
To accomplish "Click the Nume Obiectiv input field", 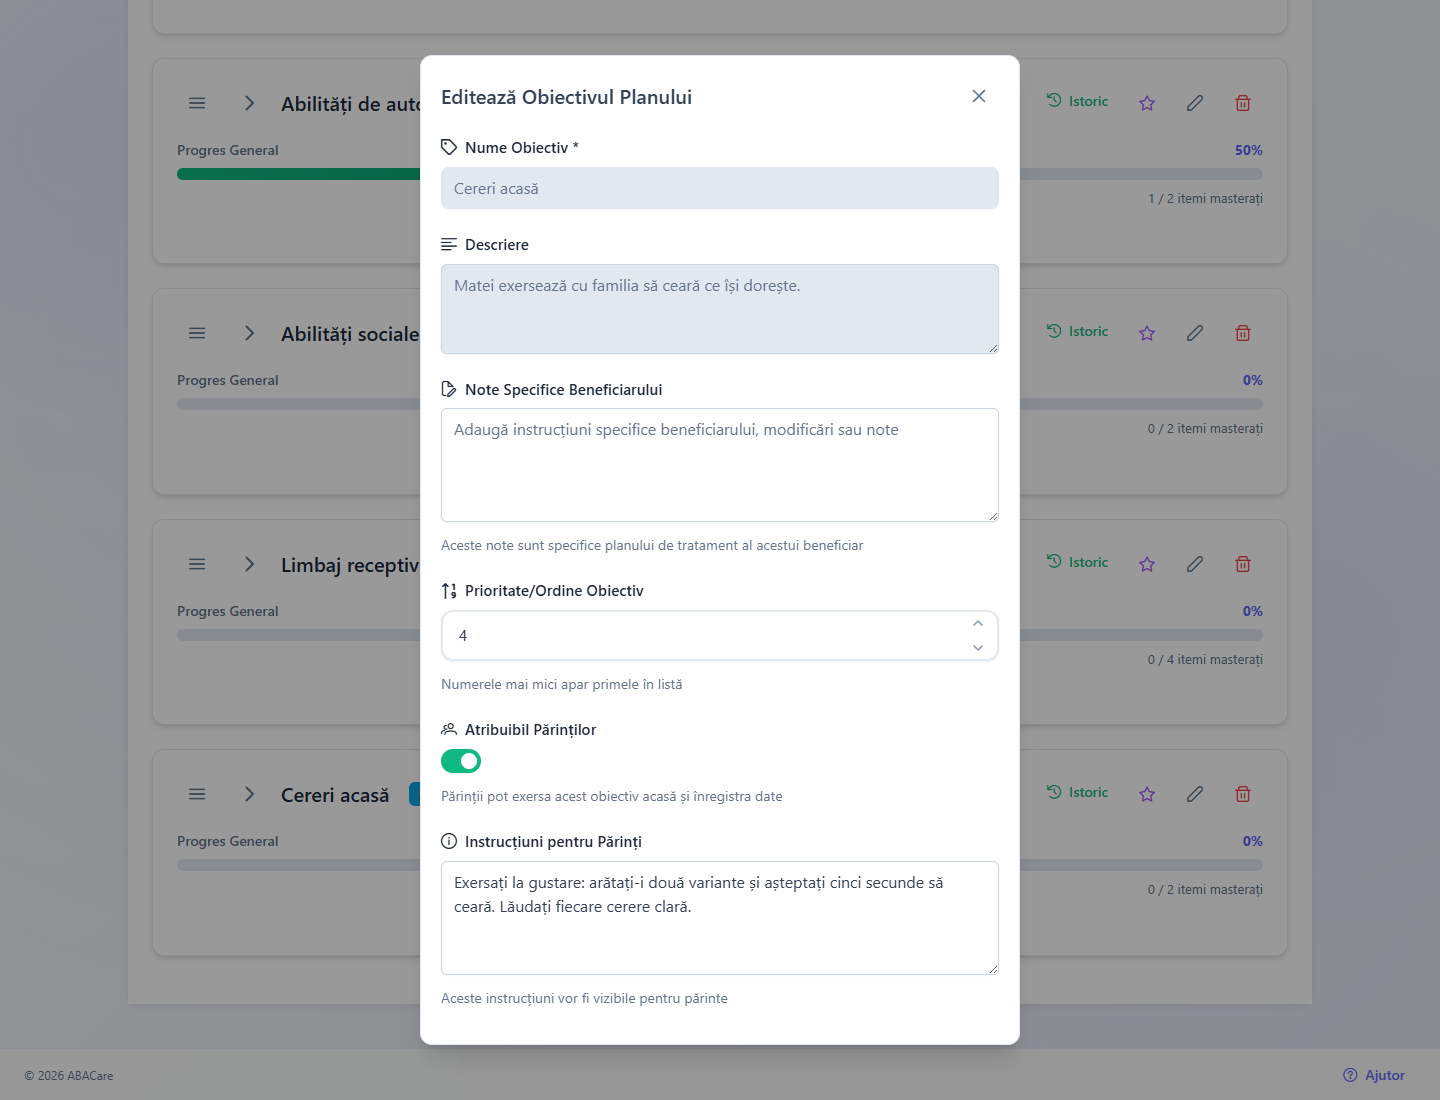I will (720, 188).
